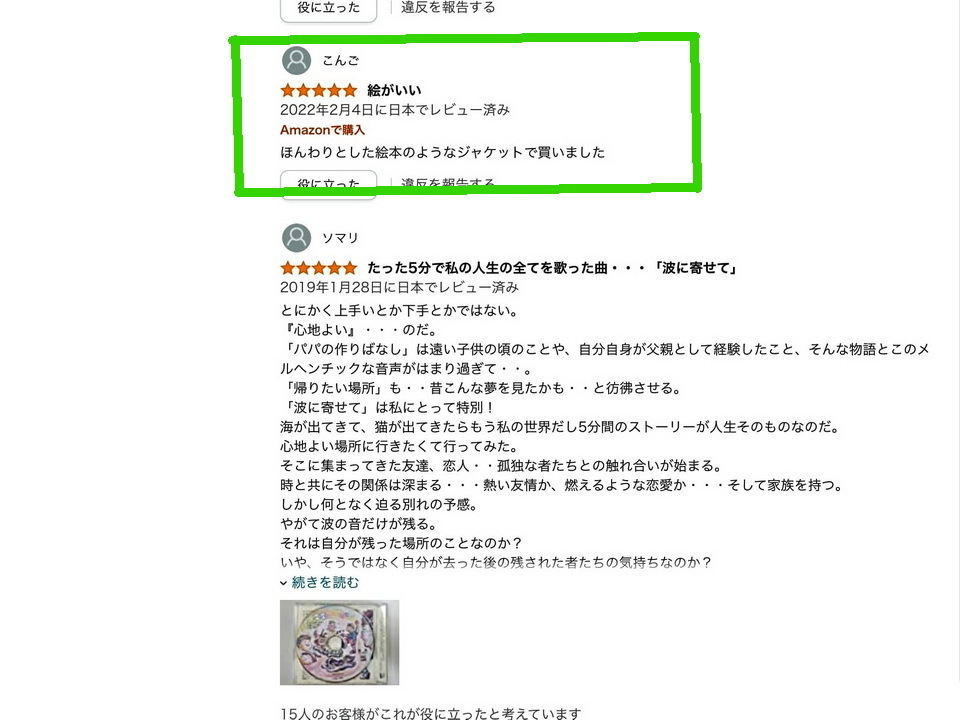Viewport: 960px width, 720px height.
Task: Click five-star rating of 絵がいい review
Action: 318,91
